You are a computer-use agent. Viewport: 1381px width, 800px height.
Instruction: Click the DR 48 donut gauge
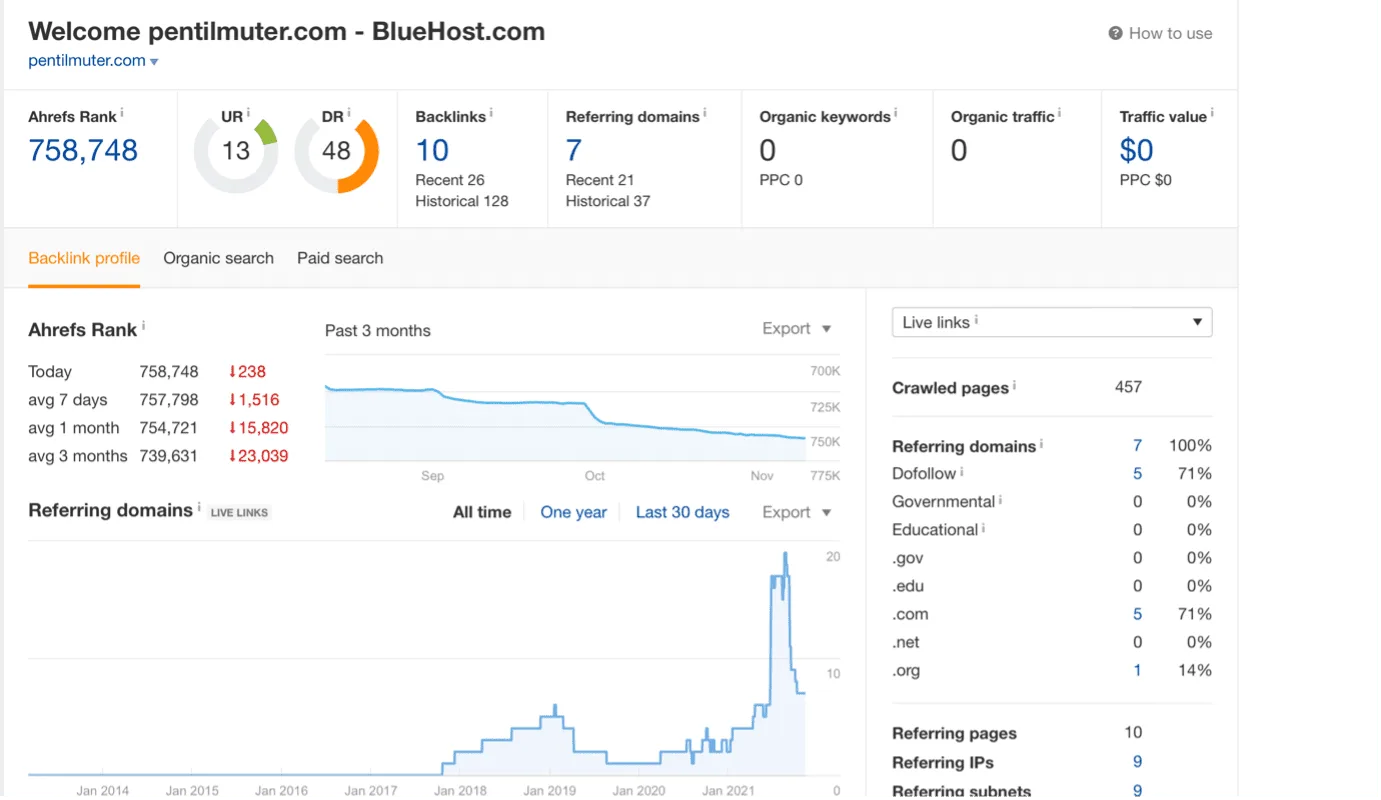click(336, 151)
